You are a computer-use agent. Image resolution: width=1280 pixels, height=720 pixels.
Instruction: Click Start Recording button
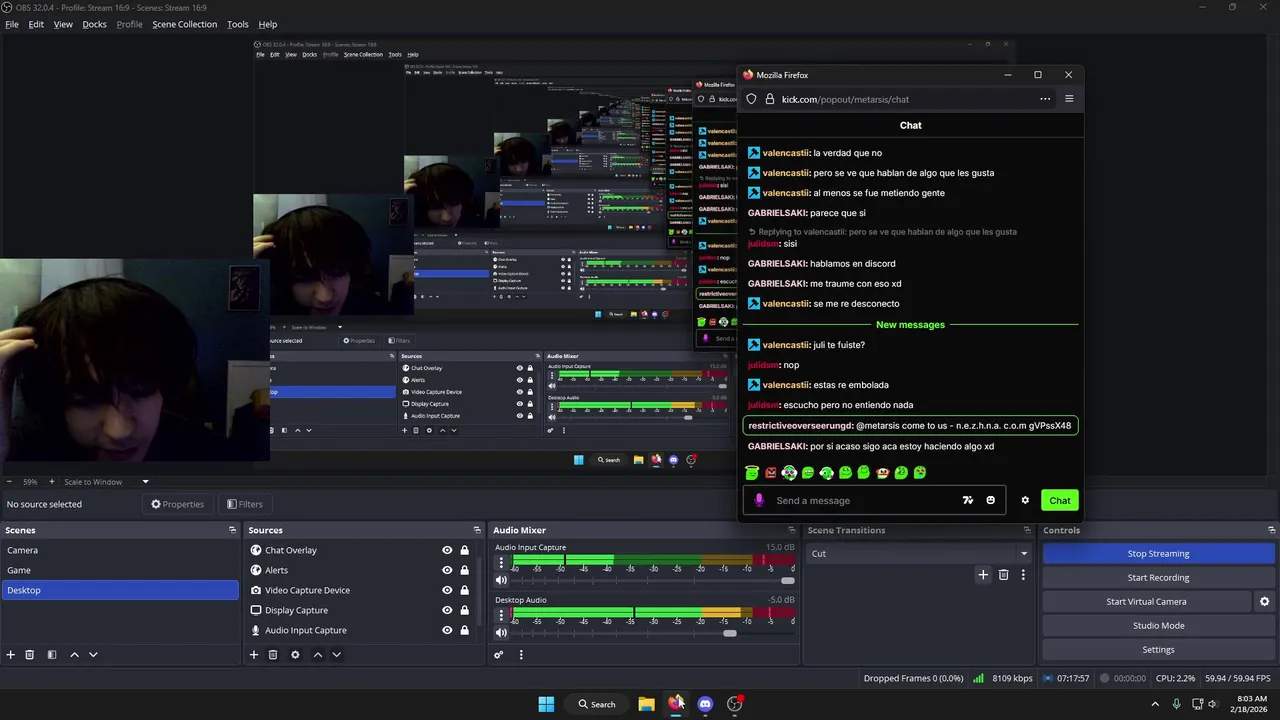(x=1158, y=578)
